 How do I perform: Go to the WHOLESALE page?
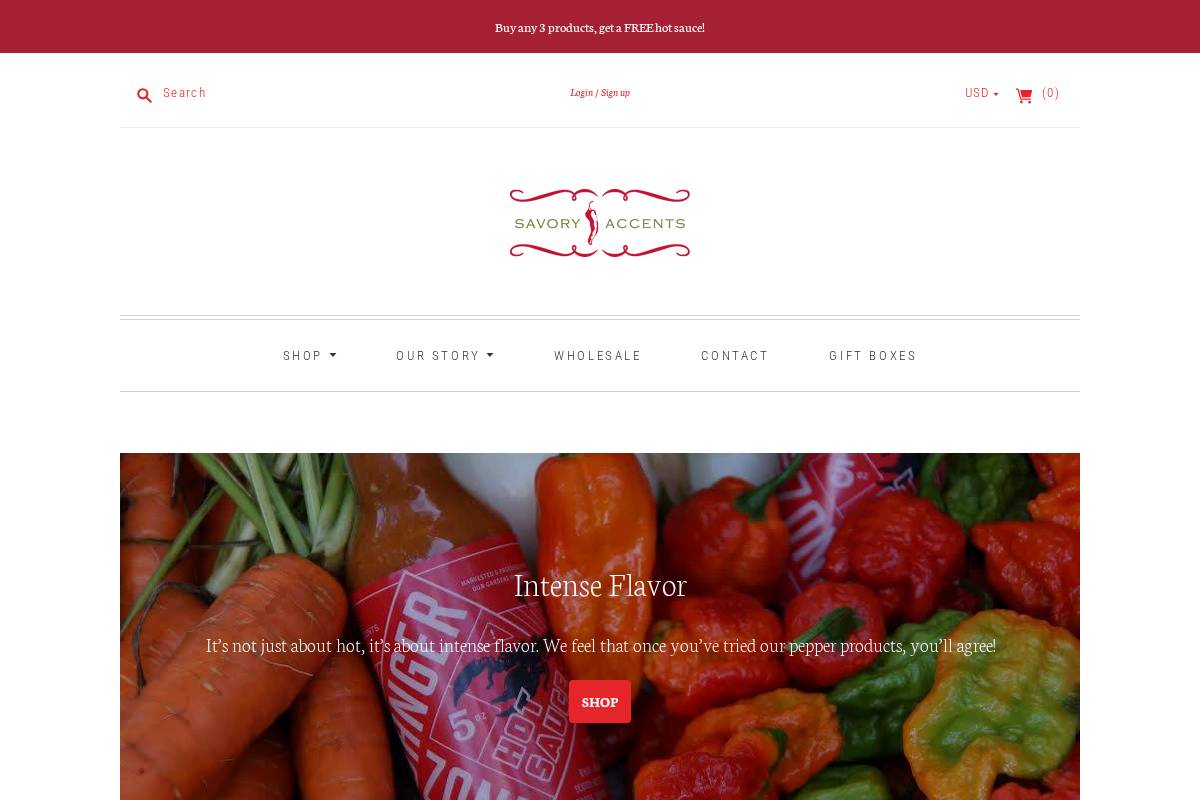[x=597, y=355]
